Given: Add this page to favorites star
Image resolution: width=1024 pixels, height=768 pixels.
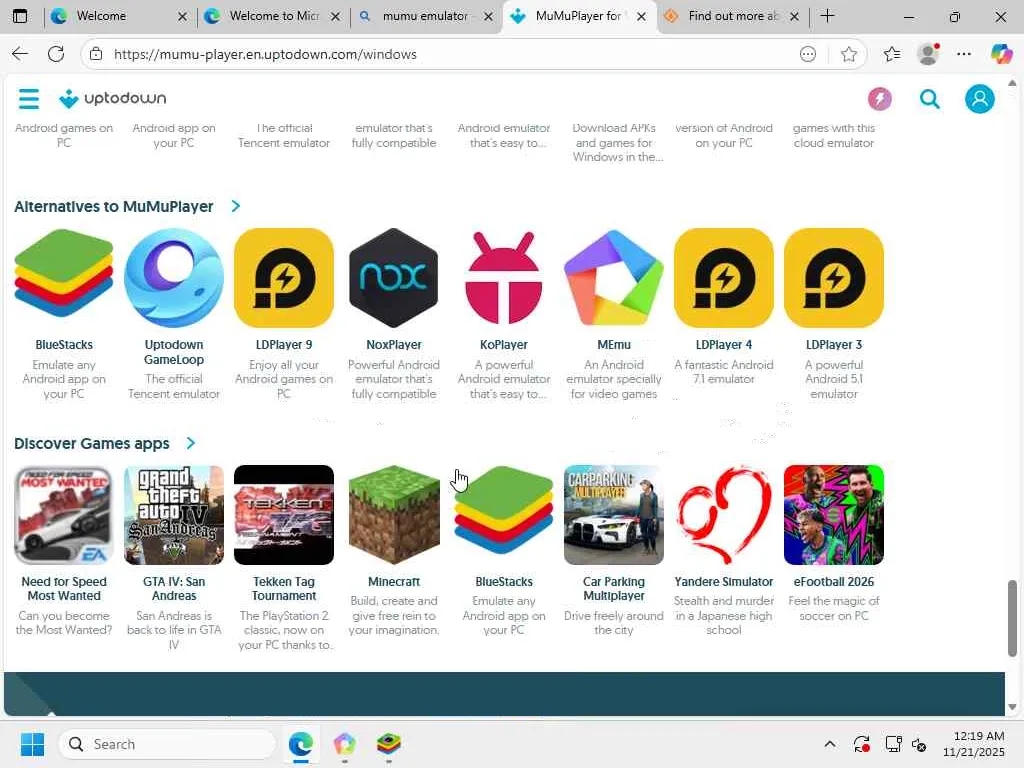Looking at the screenshot, I should click(848, 54).
